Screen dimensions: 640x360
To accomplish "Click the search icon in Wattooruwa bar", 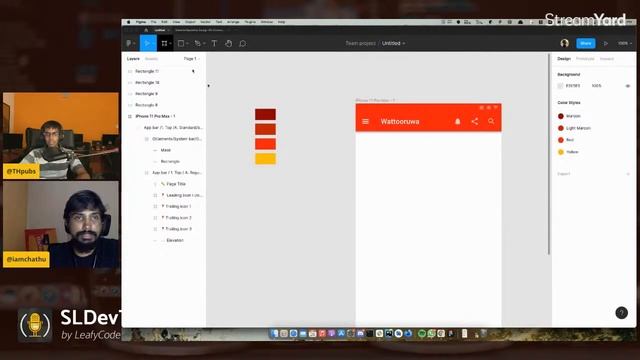I will click(x=491, y=121).
